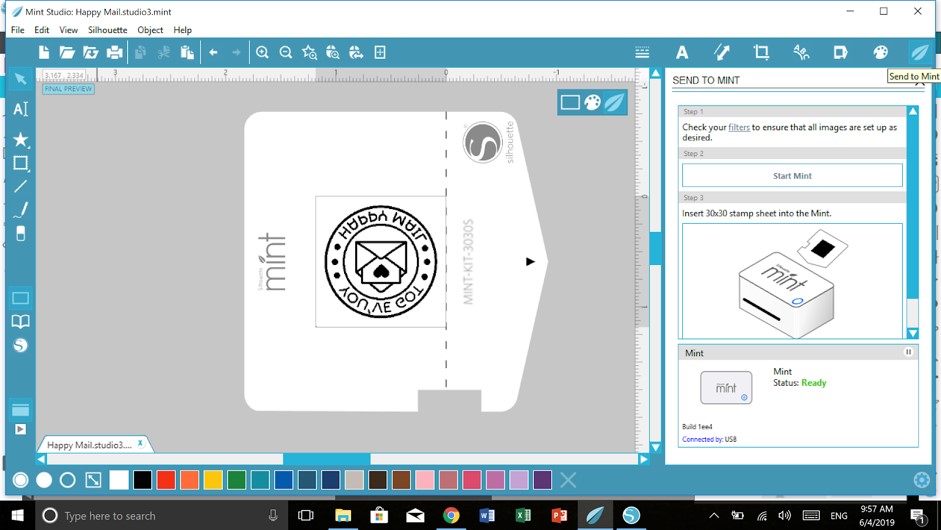Open File Explorer from taskbar
Image resolution: width=941 pixels, height=530 pixels.
point(343,516)
